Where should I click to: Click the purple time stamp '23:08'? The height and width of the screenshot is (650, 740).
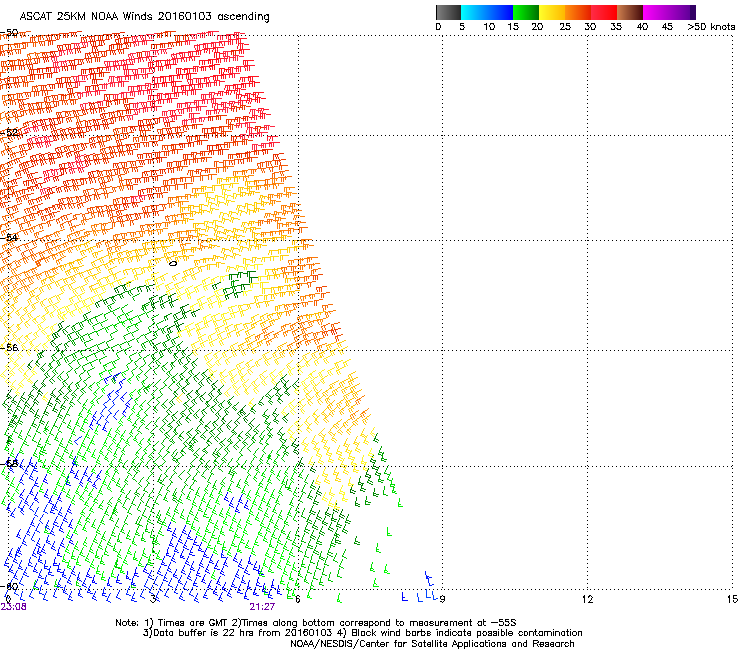[14, 607]
